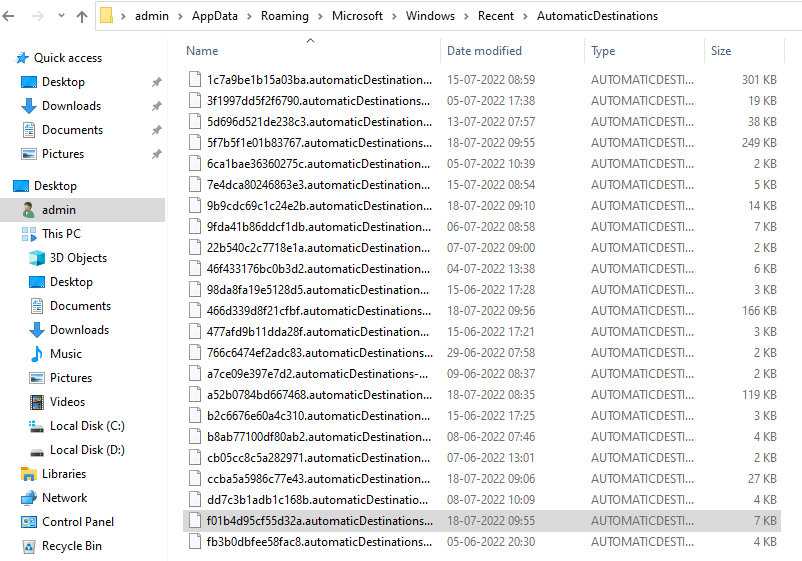Image resolution: width=802 pixels, height=561 pixels.
Task: Click date 15-06-2022 17:28 cell
Action: (491, 290)
